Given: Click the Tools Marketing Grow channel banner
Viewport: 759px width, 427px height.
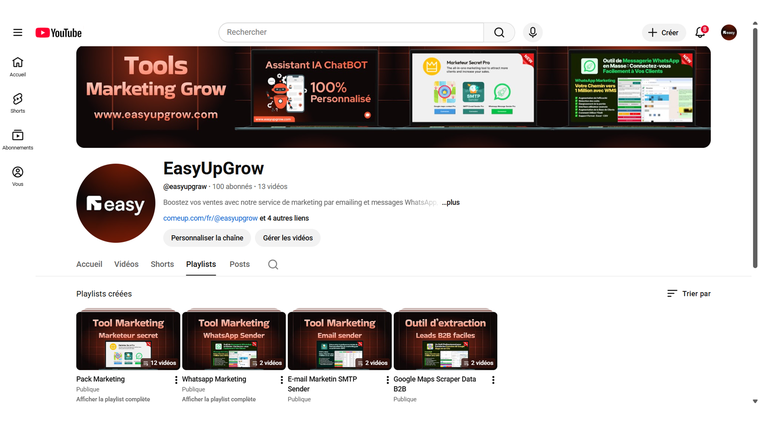Looking at the screenshot, I should tap(393, 97).
